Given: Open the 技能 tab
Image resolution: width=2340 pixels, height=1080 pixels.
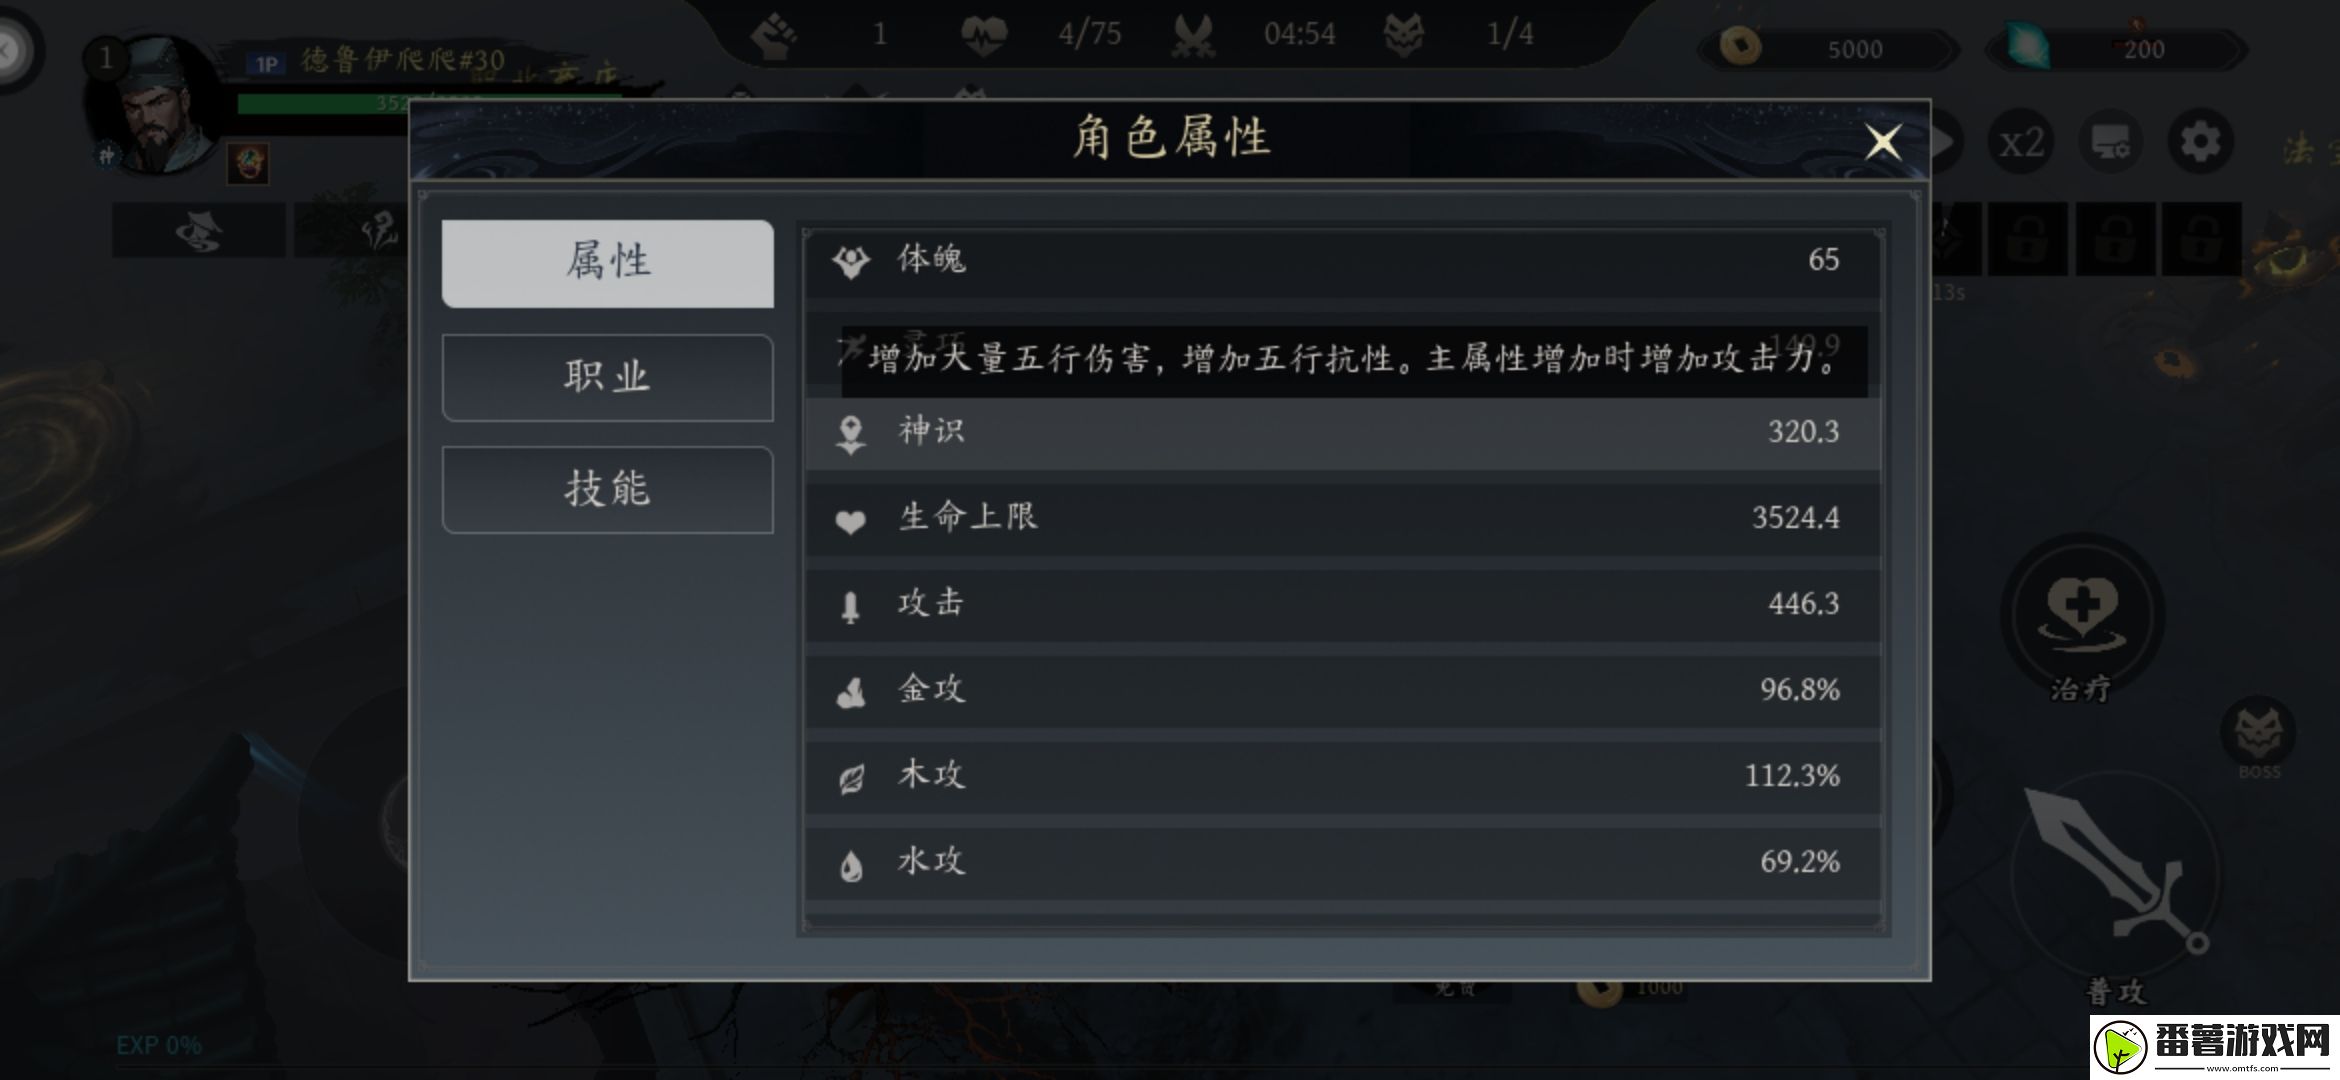Looking at the screenshot, I should (606, 489).
